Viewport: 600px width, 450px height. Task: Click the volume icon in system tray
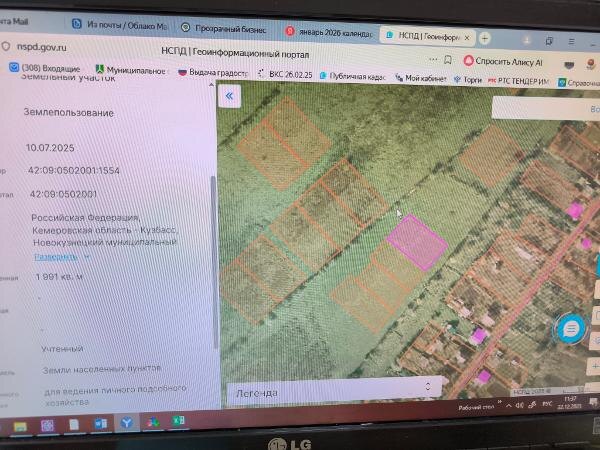(x=520, y=405)
